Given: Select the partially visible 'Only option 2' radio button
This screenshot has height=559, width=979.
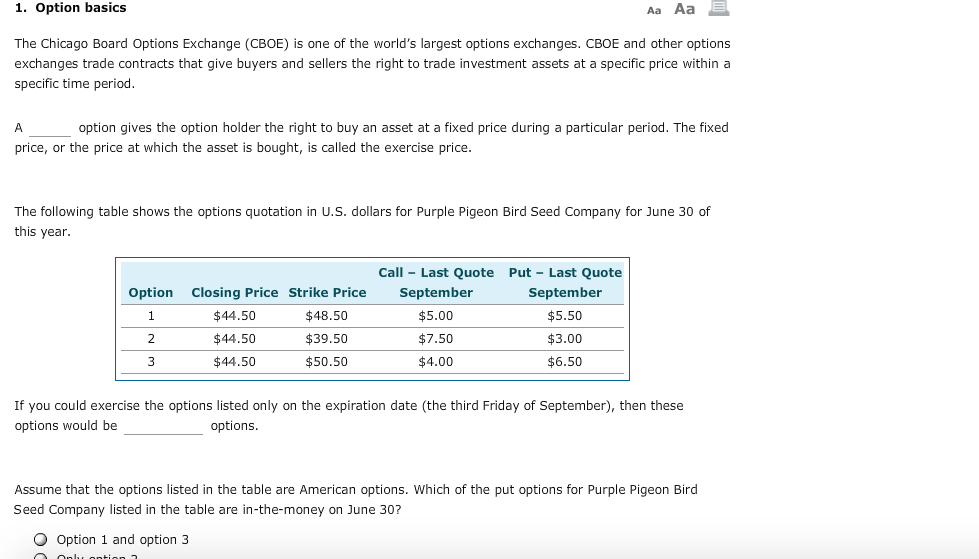Looking at the screenshot, I should click(41, 556).
